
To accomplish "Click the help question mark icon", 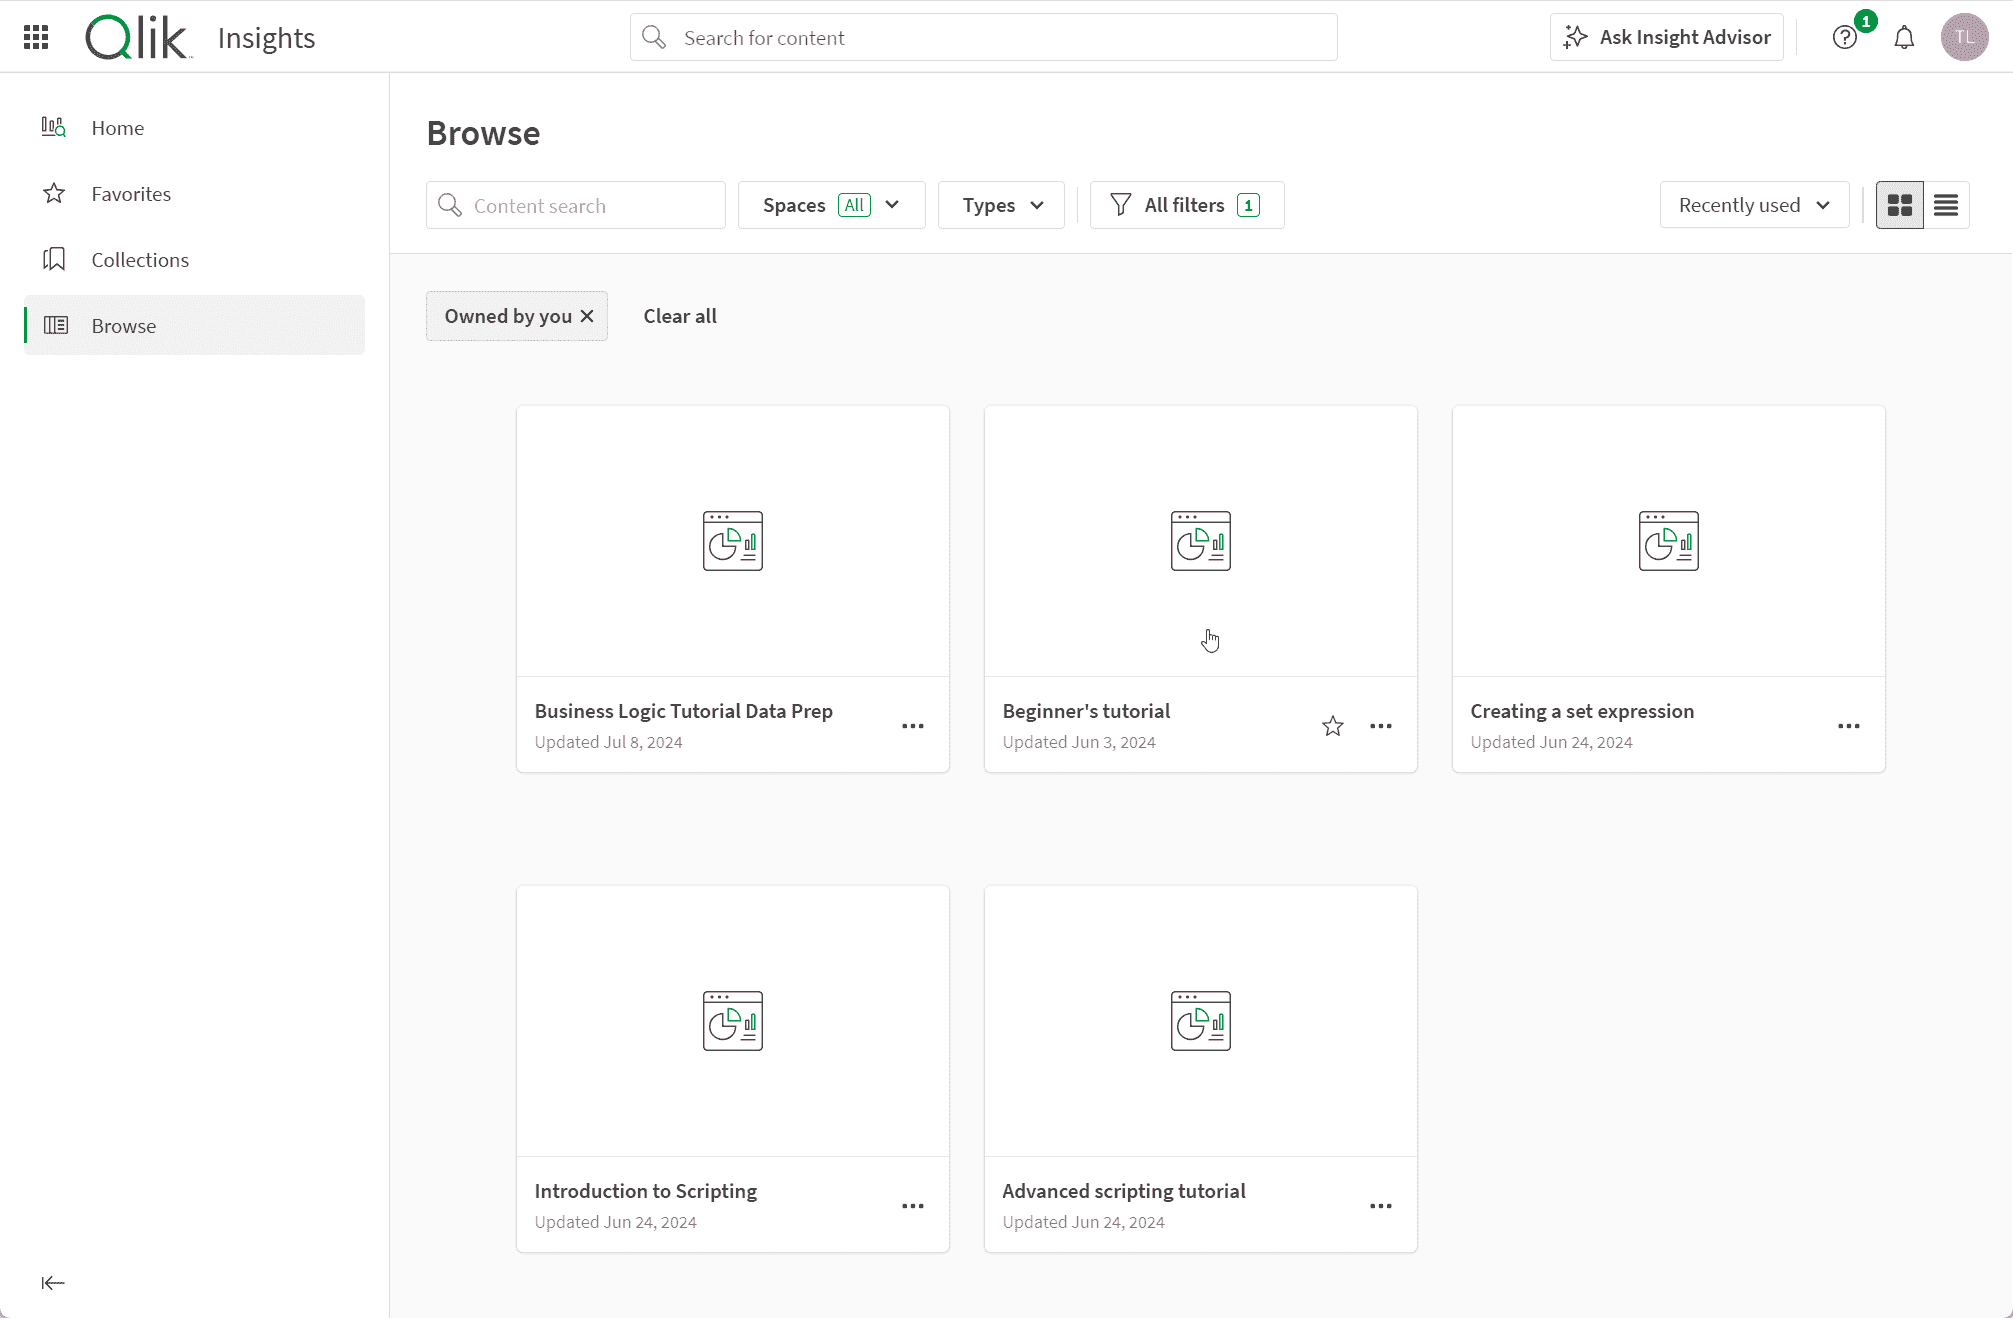I will coord(1844,37).
